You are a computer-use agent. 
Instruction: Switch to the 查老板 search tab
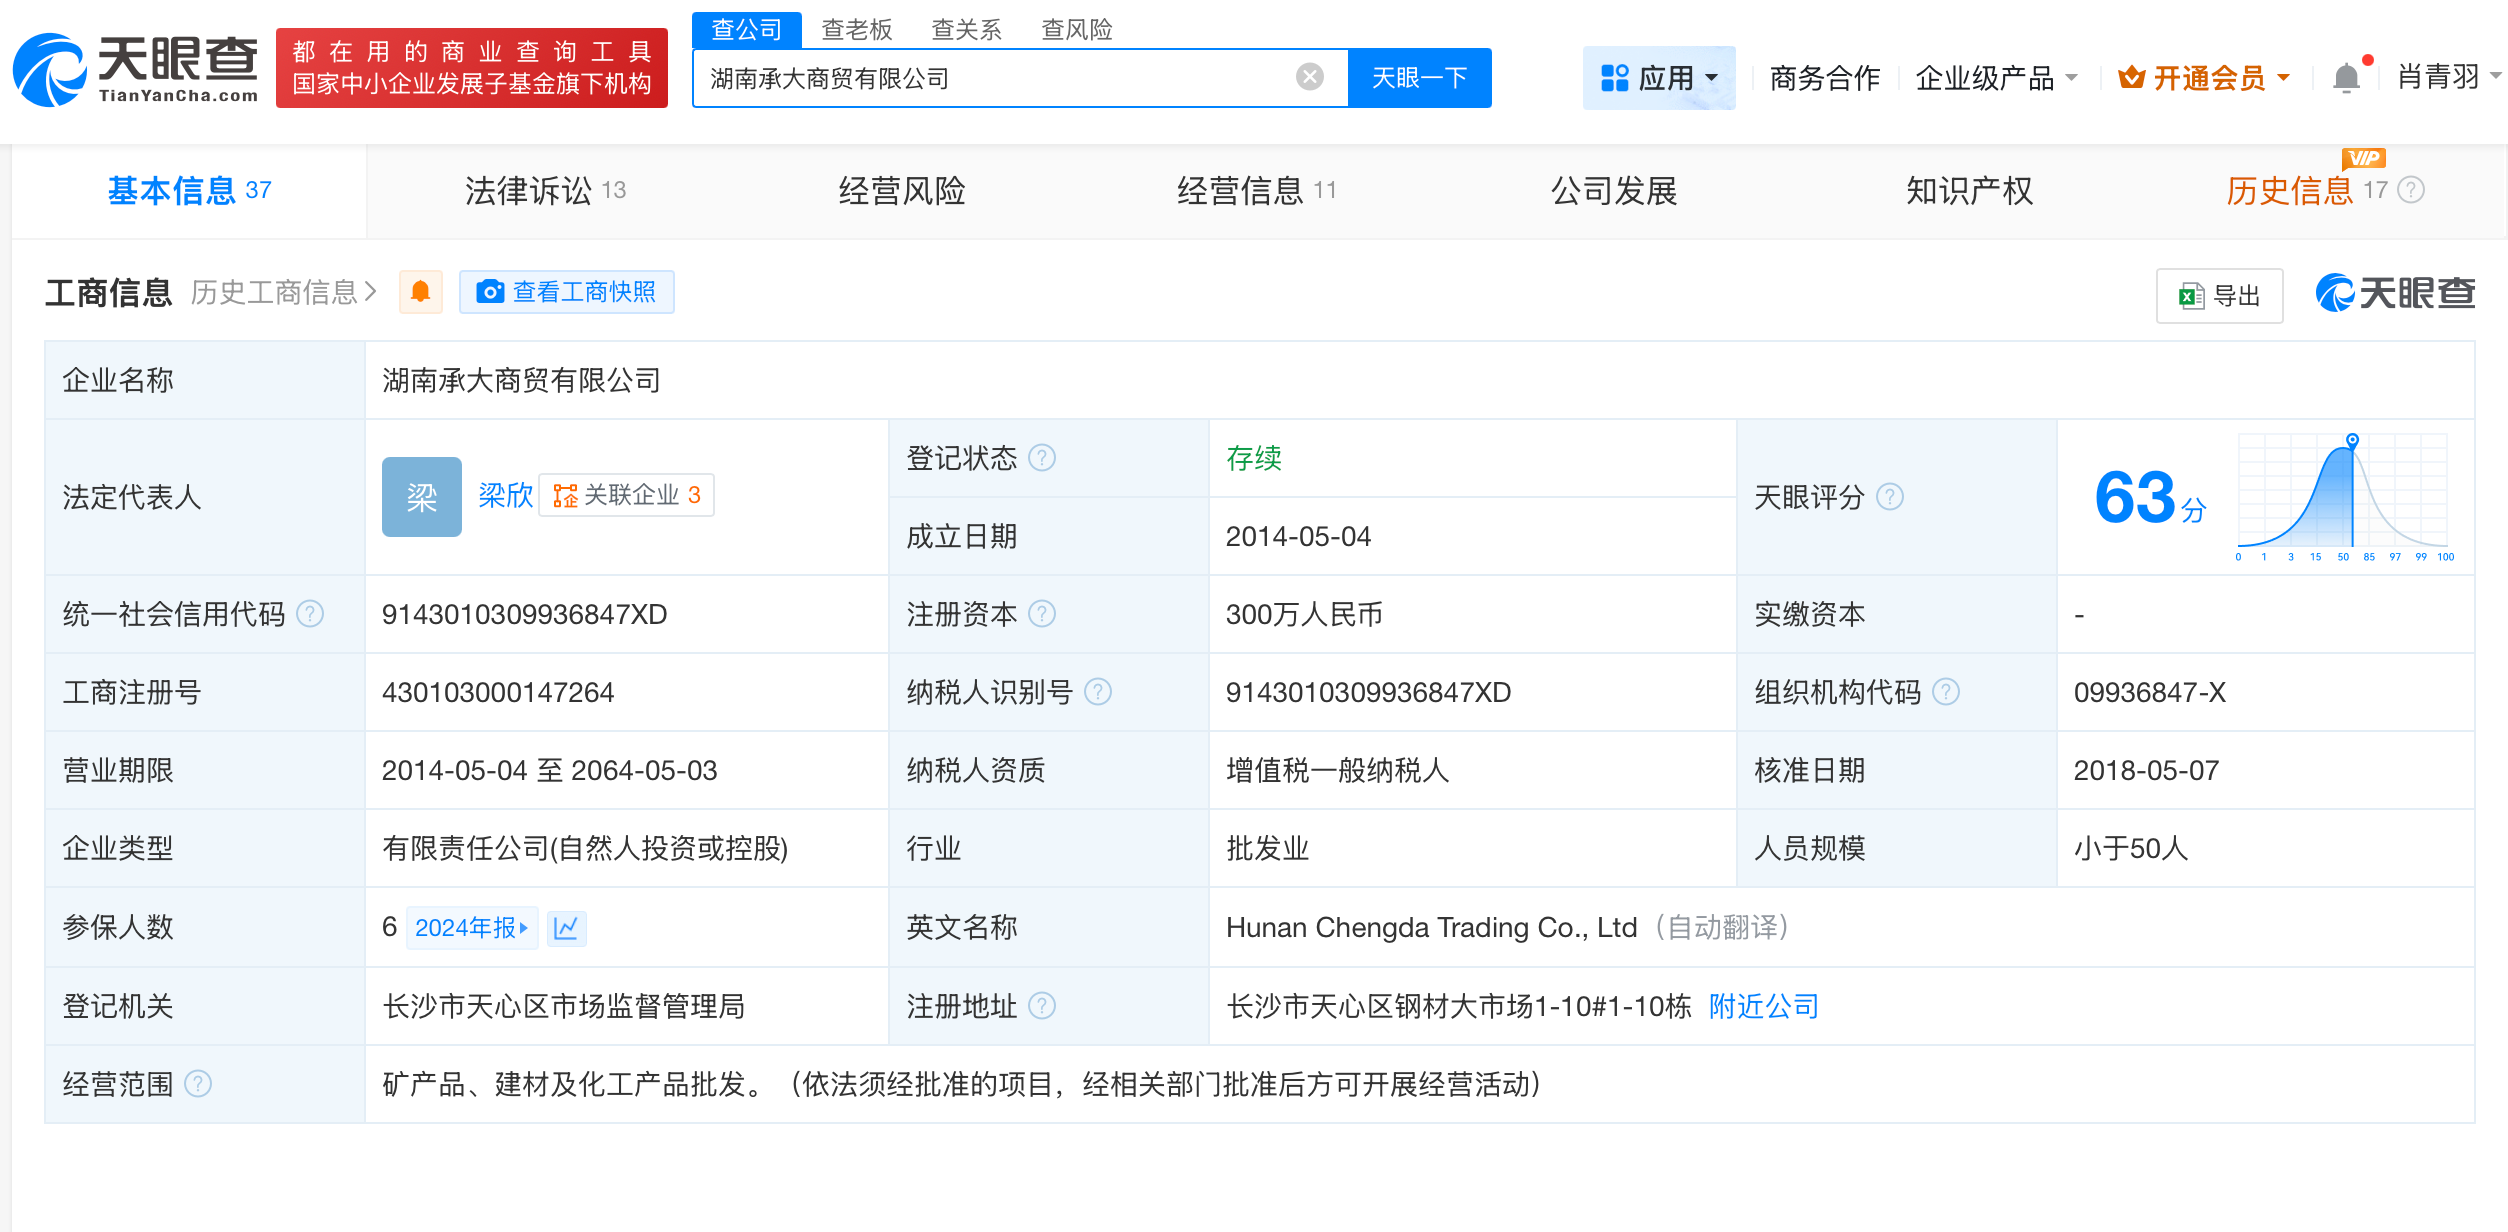[857, 29]
